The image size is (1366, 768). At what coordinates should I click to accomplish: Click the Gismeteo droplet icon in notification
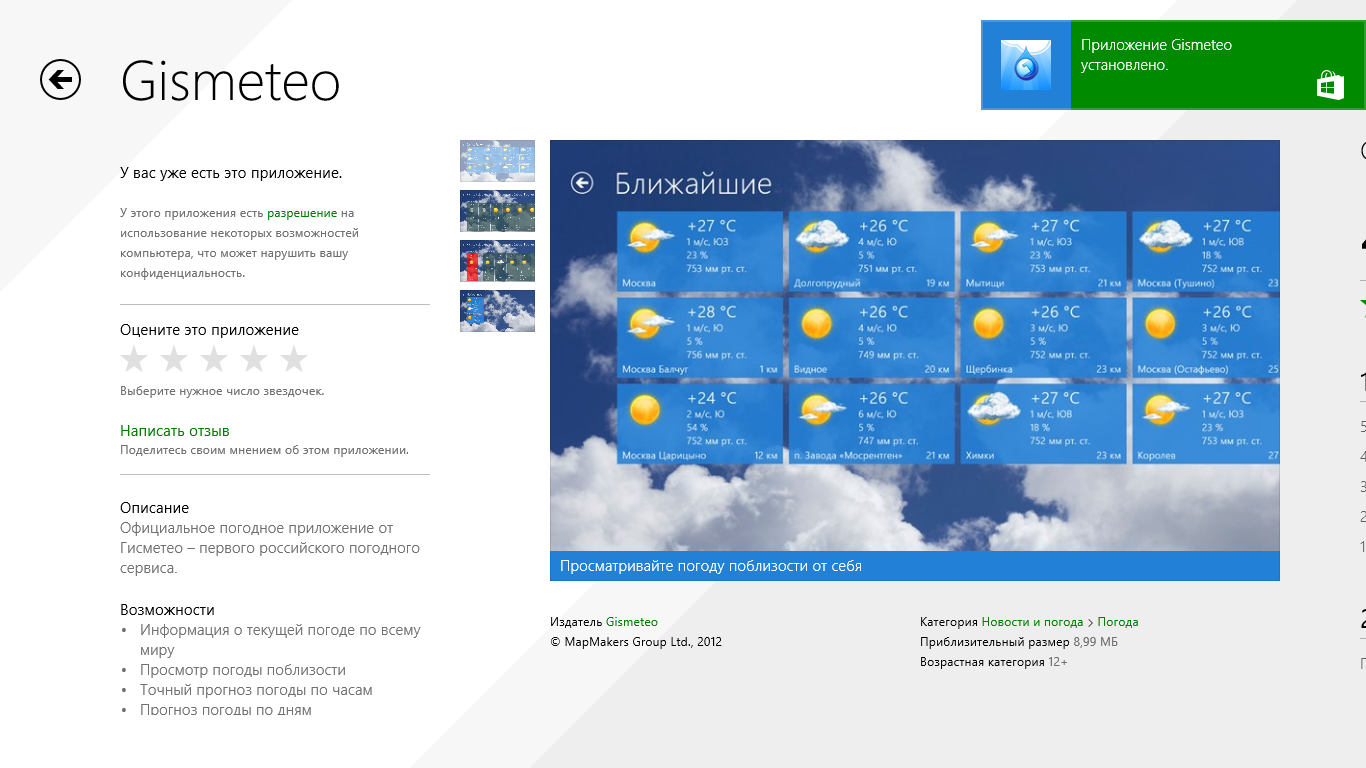tap(1026, 65)
